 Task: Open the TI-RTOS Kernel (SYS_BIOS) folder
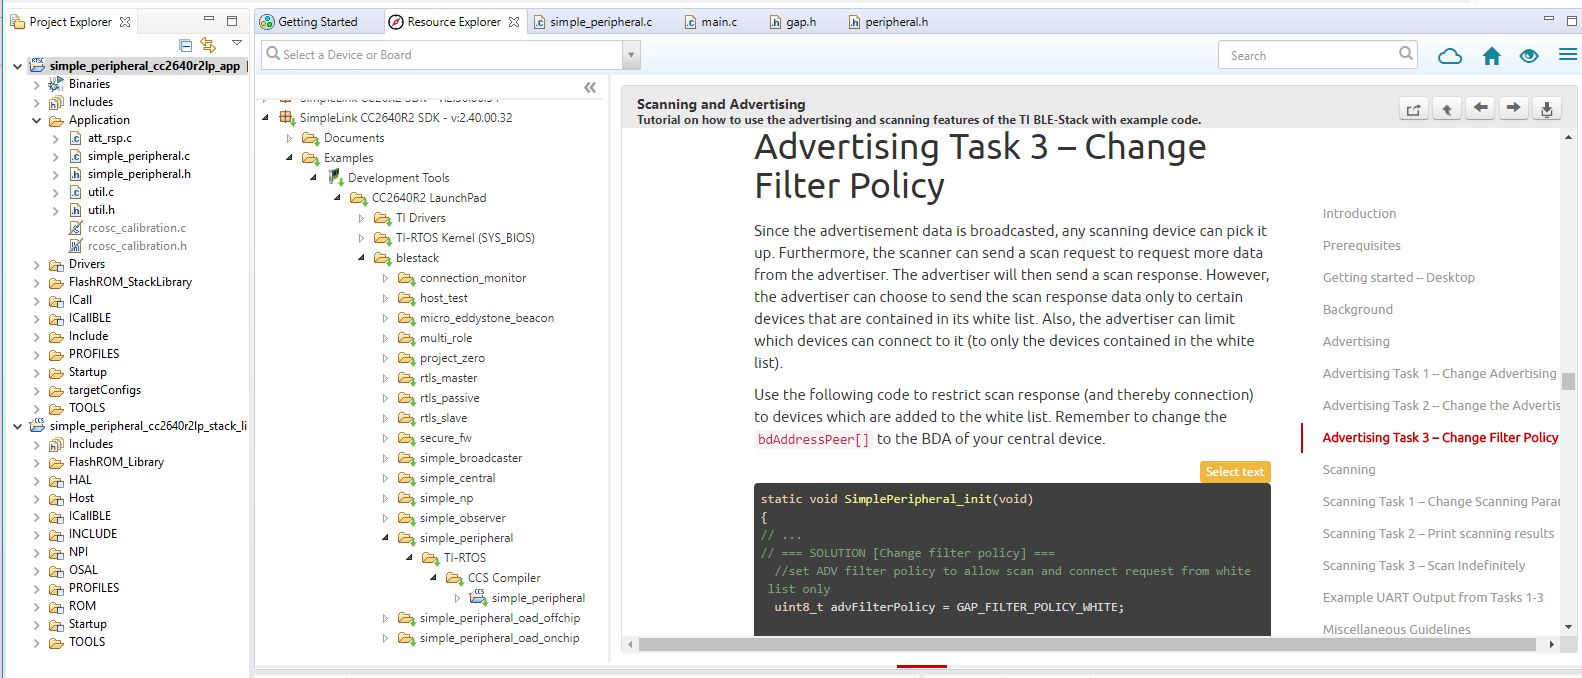pyautogui.click(x=465, y=238)
